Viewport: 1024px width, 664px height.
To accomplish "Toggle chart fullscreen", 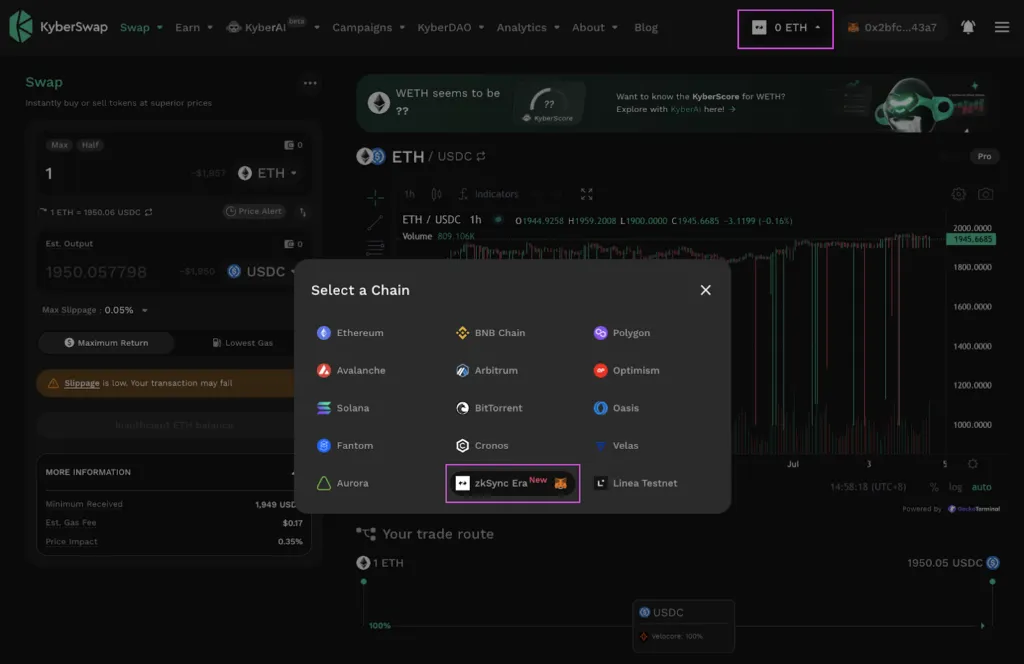I will [586, 194].
